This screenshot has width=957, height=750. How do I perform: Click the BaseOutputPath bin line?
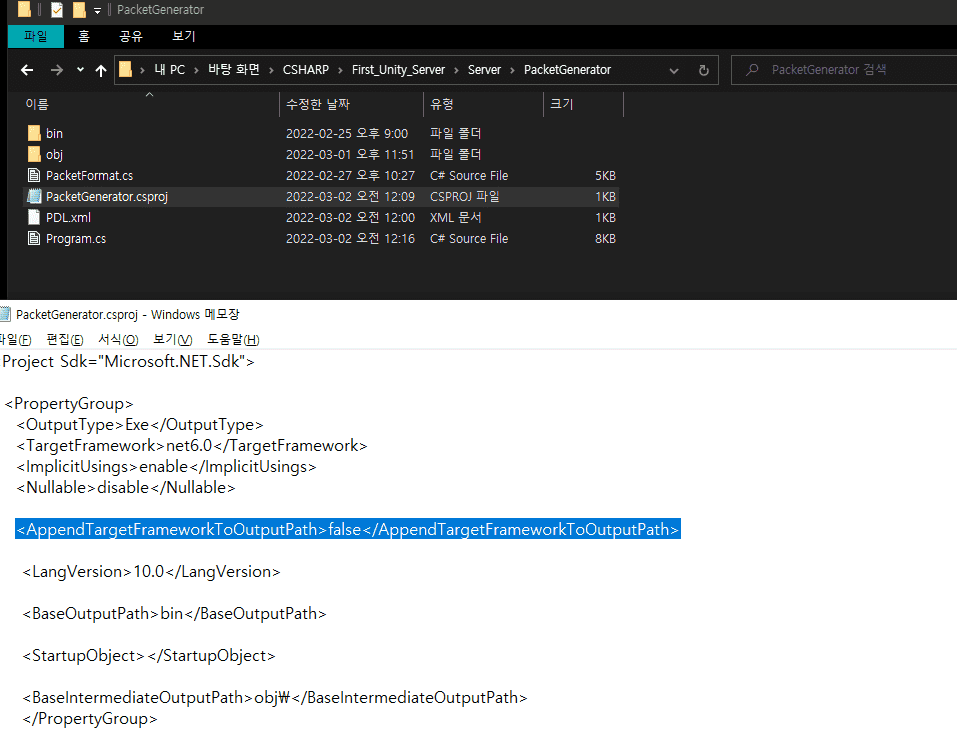point(175,613)
